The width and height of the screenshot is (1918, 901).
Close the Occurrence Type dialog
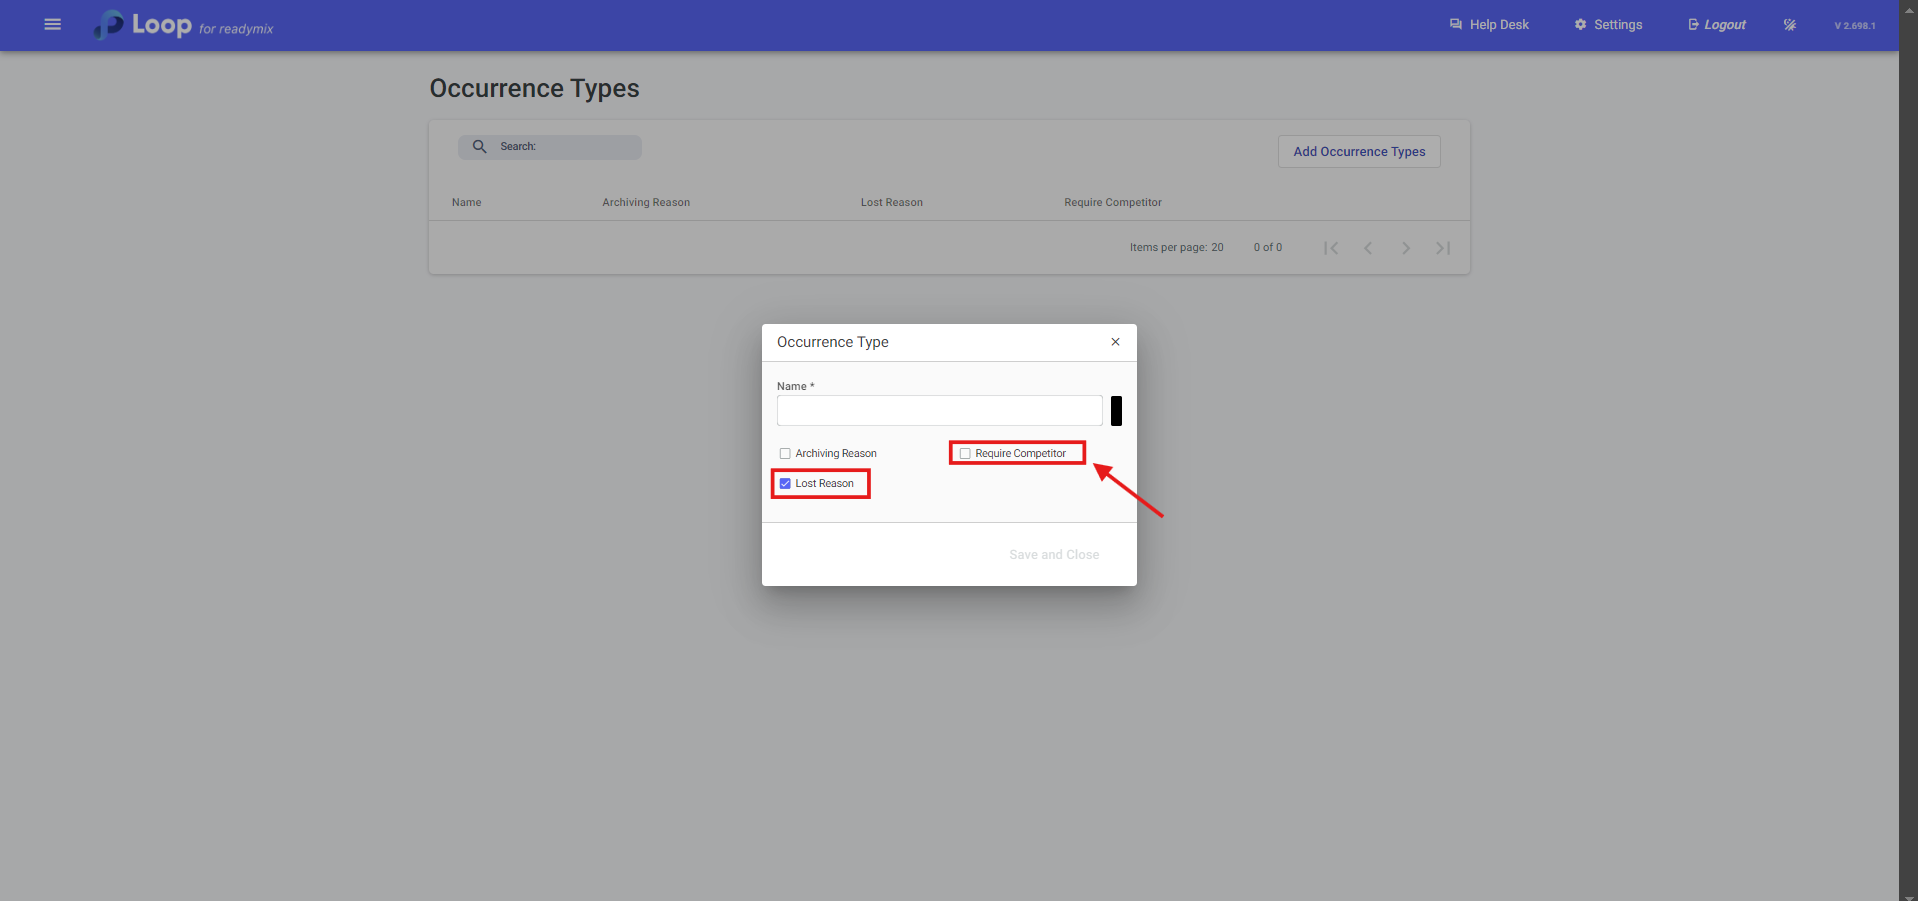pyautogui.click(x=1115, y=342)
